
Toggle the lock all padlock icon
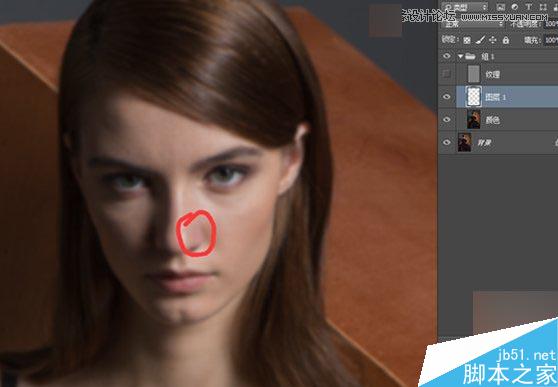(506, 40)
